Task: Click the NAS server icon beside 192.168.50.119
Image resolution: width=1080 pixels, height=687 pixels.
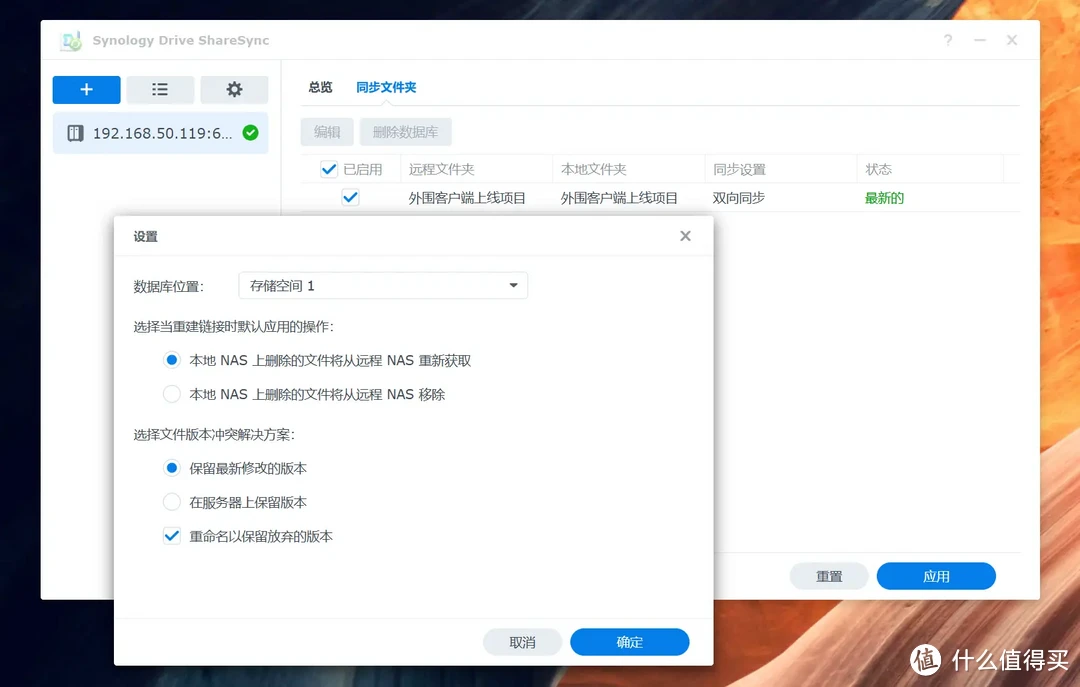Action: point(74,132)
